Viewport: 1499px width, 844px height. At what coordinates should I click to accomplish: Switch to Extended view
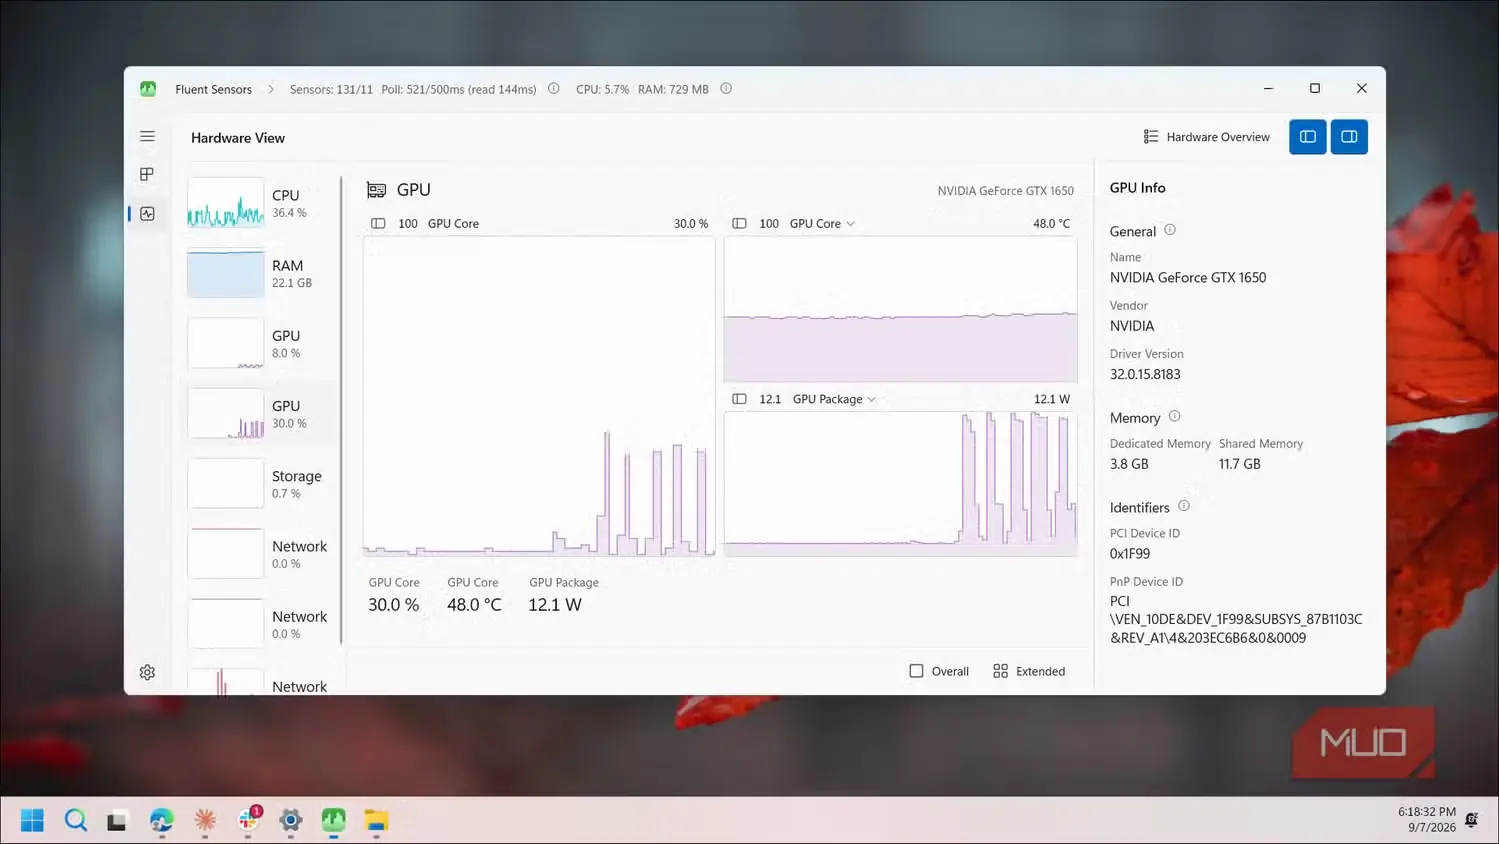[1029, 671]
